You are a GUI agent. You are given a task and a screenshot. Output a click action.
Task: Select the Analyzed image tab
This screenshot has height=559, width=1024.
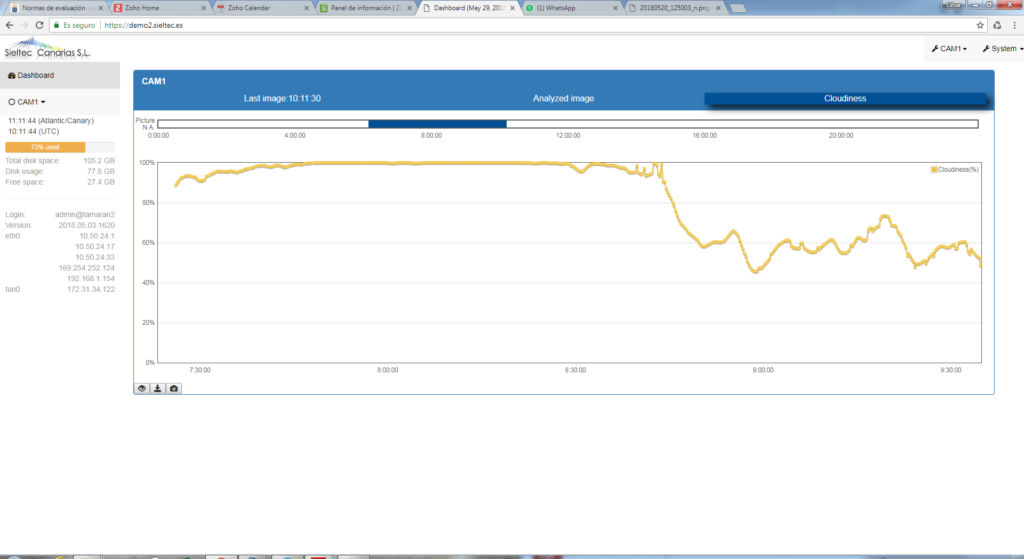pos(563,99)
